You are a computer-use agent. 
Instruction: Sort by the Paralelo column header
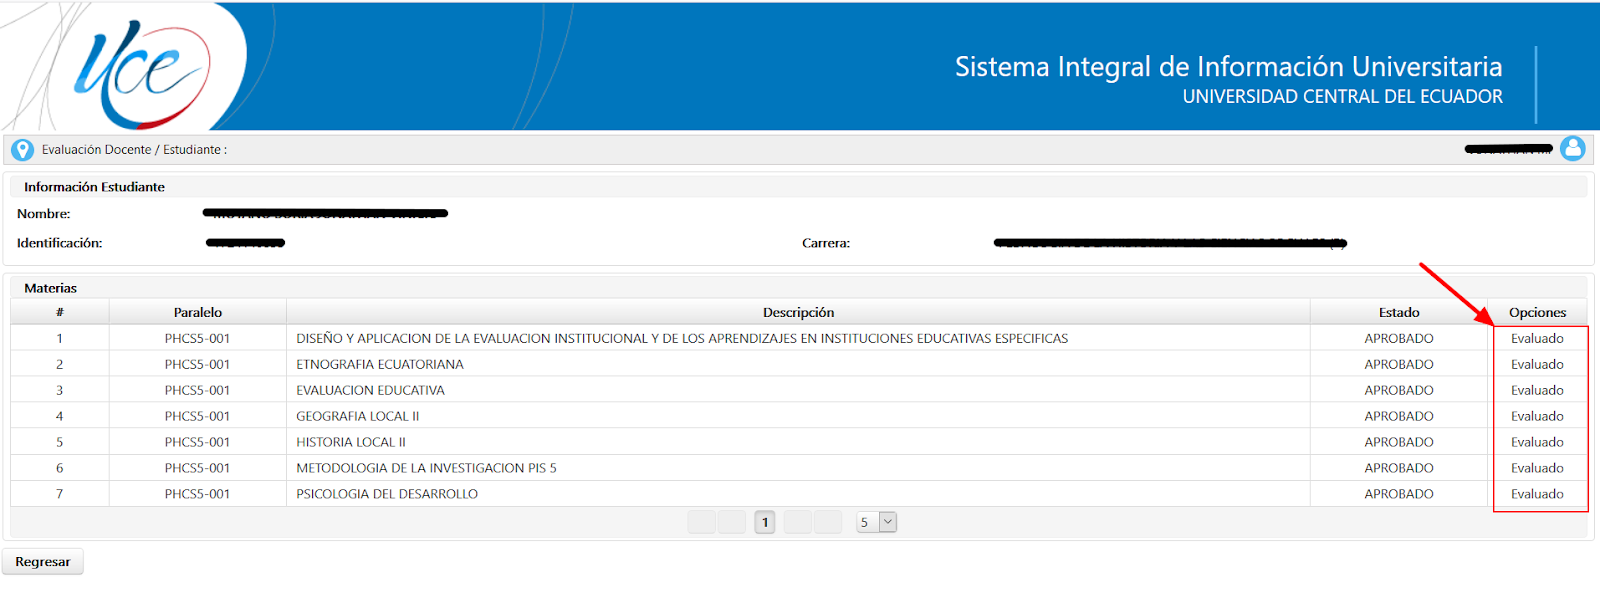(x=198, y=312)
